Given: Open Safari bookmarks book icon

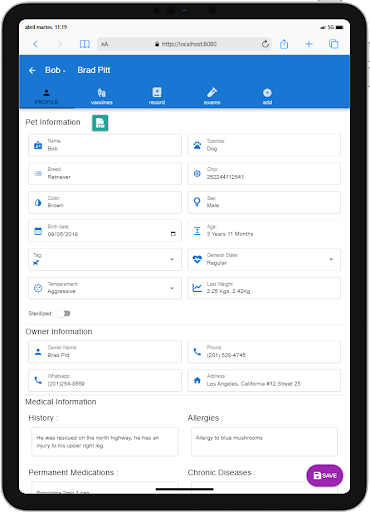Looking at the screenshot, I should [x=85, y=44].
